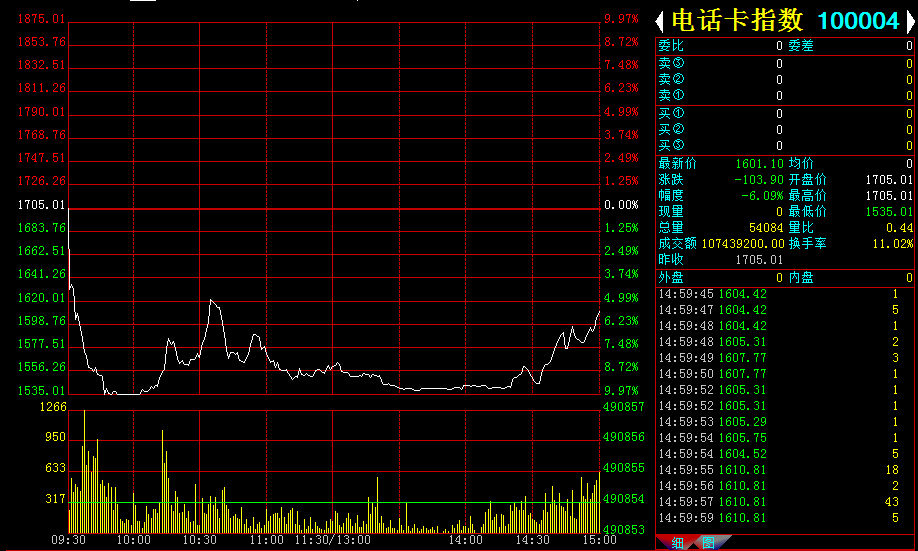Click the 买① bid row label
Viewport: 918px width, 551px height.
[671, 113]
